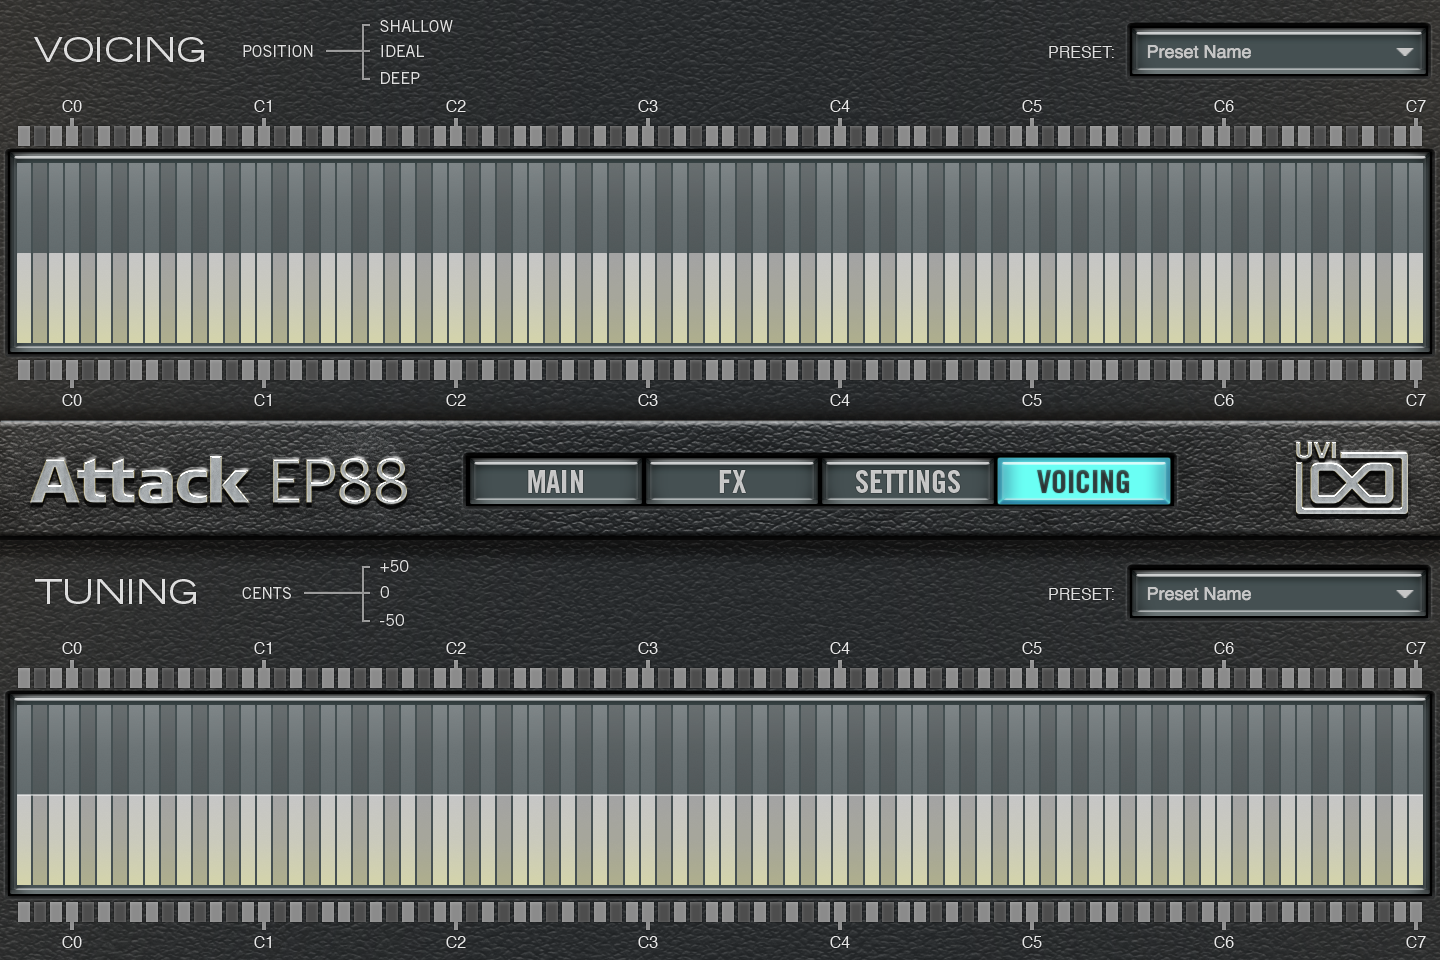
Task: Click the CENTS label
Action: 267,593
